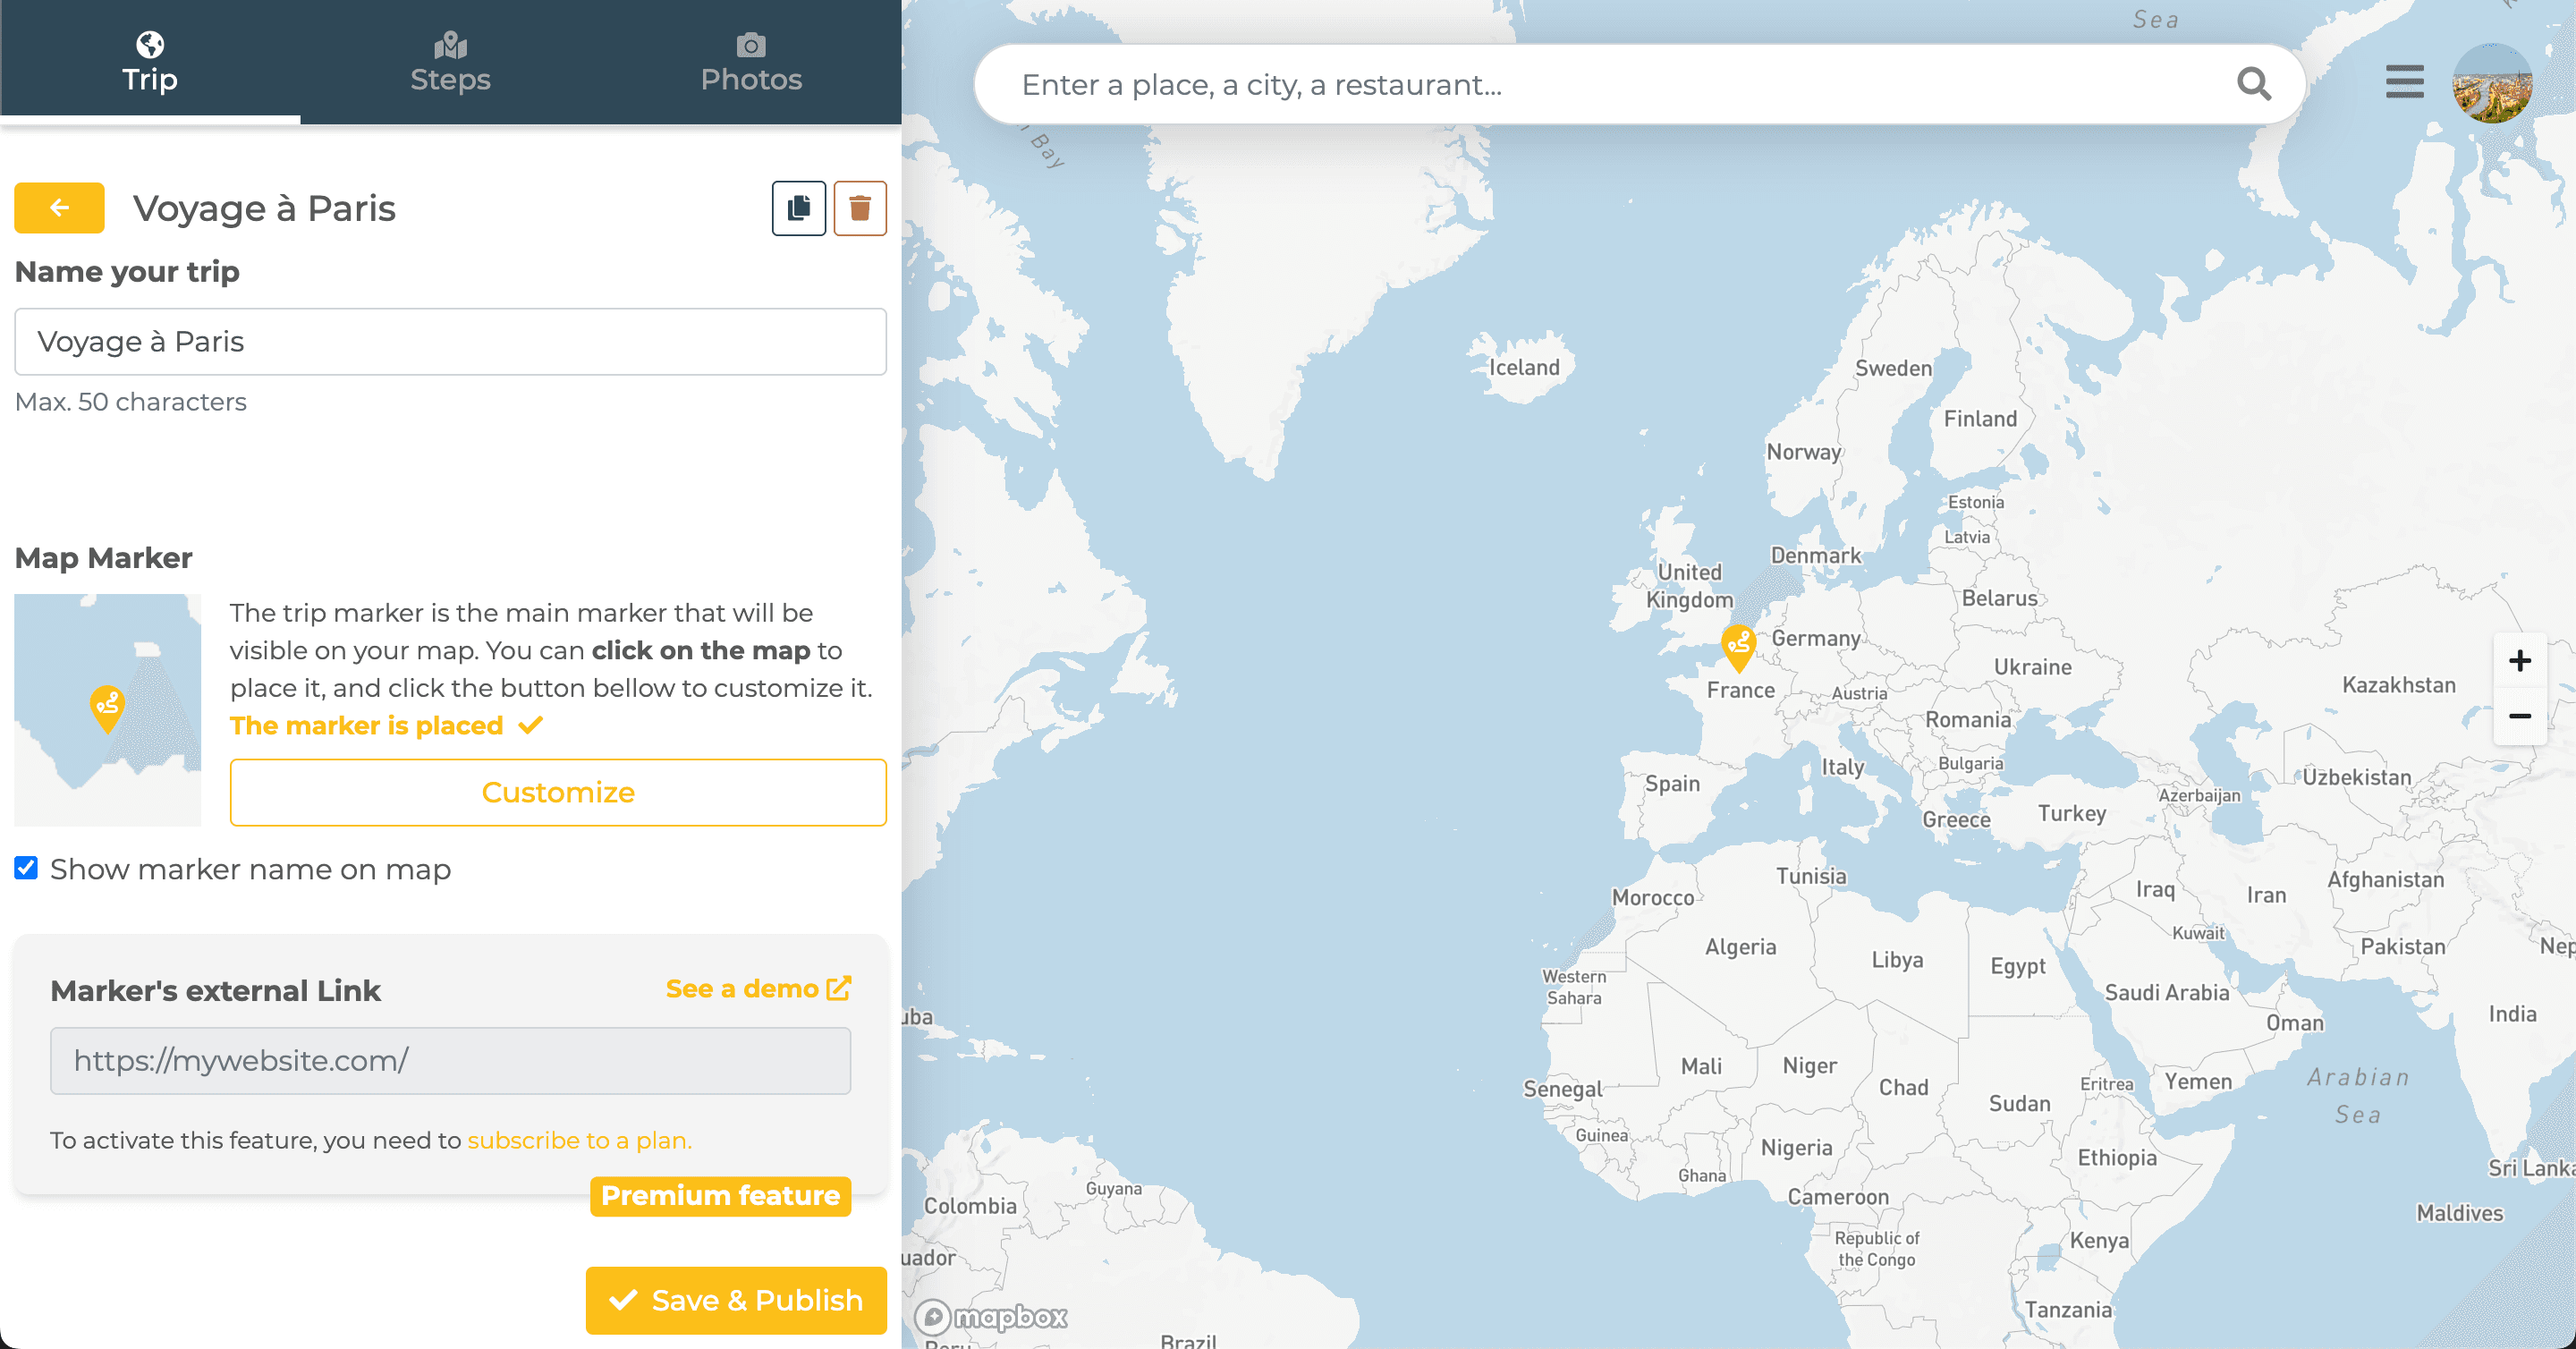Viewport: 2576px width, 1349px height.
Task: Open the See a demo link
Action: tap(757, 989)
